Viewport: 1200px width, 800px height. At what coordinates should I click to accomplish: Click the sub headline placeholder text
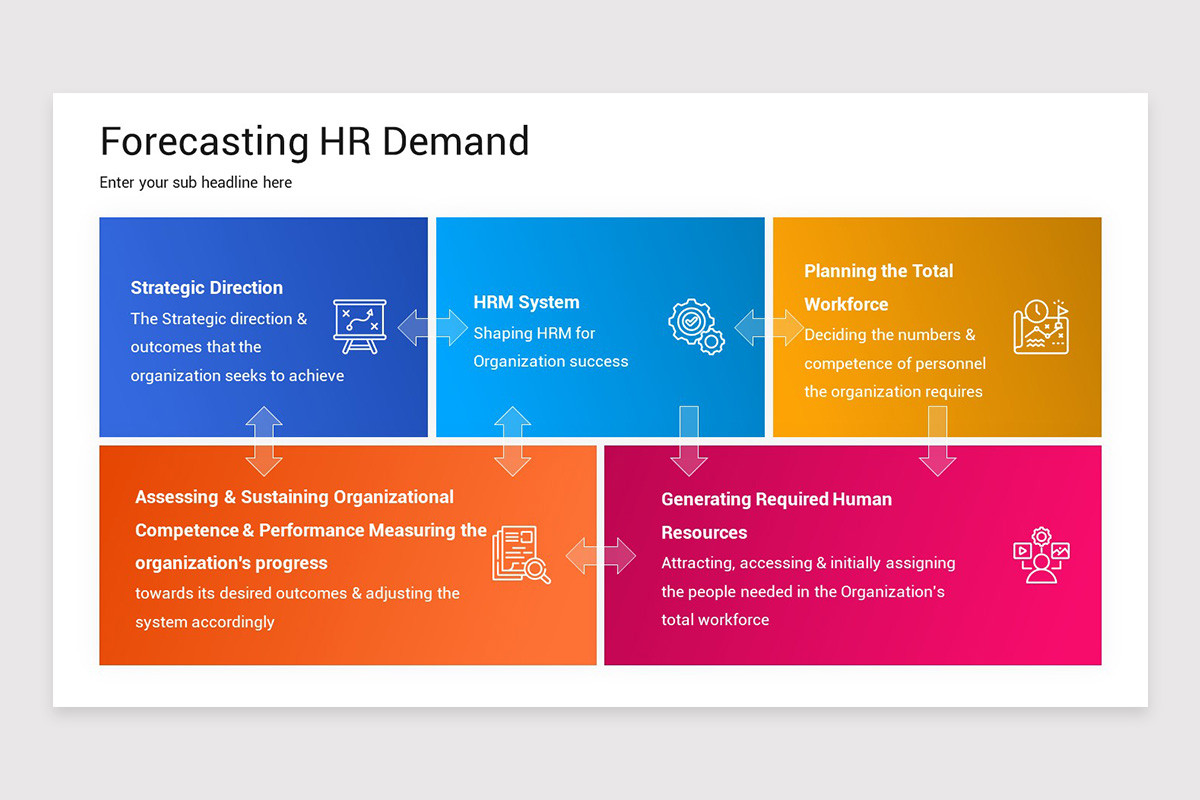pos(195,182)
